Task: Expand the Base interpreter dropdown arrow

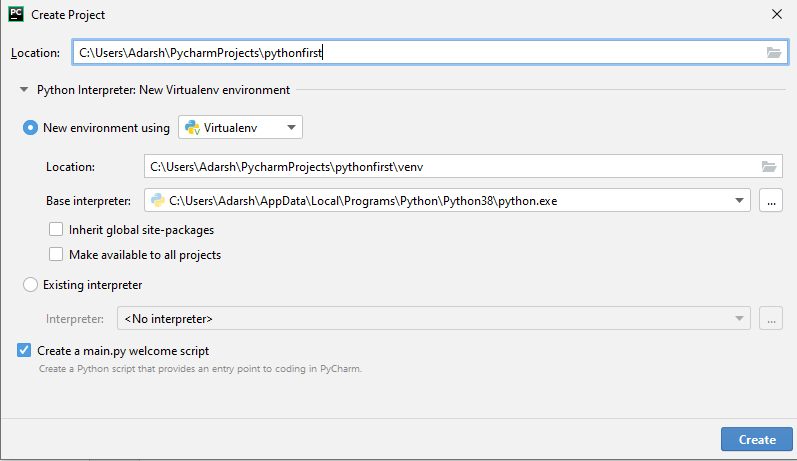Action: (739, 201)
